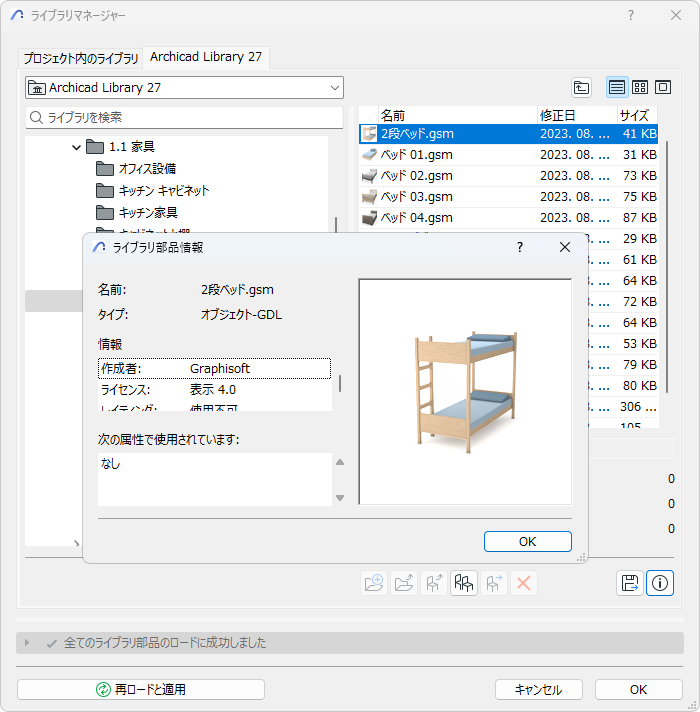700x712 pixels.
Task: Select the ベッド 01.gsm row
Action: (x=508, y=154)
